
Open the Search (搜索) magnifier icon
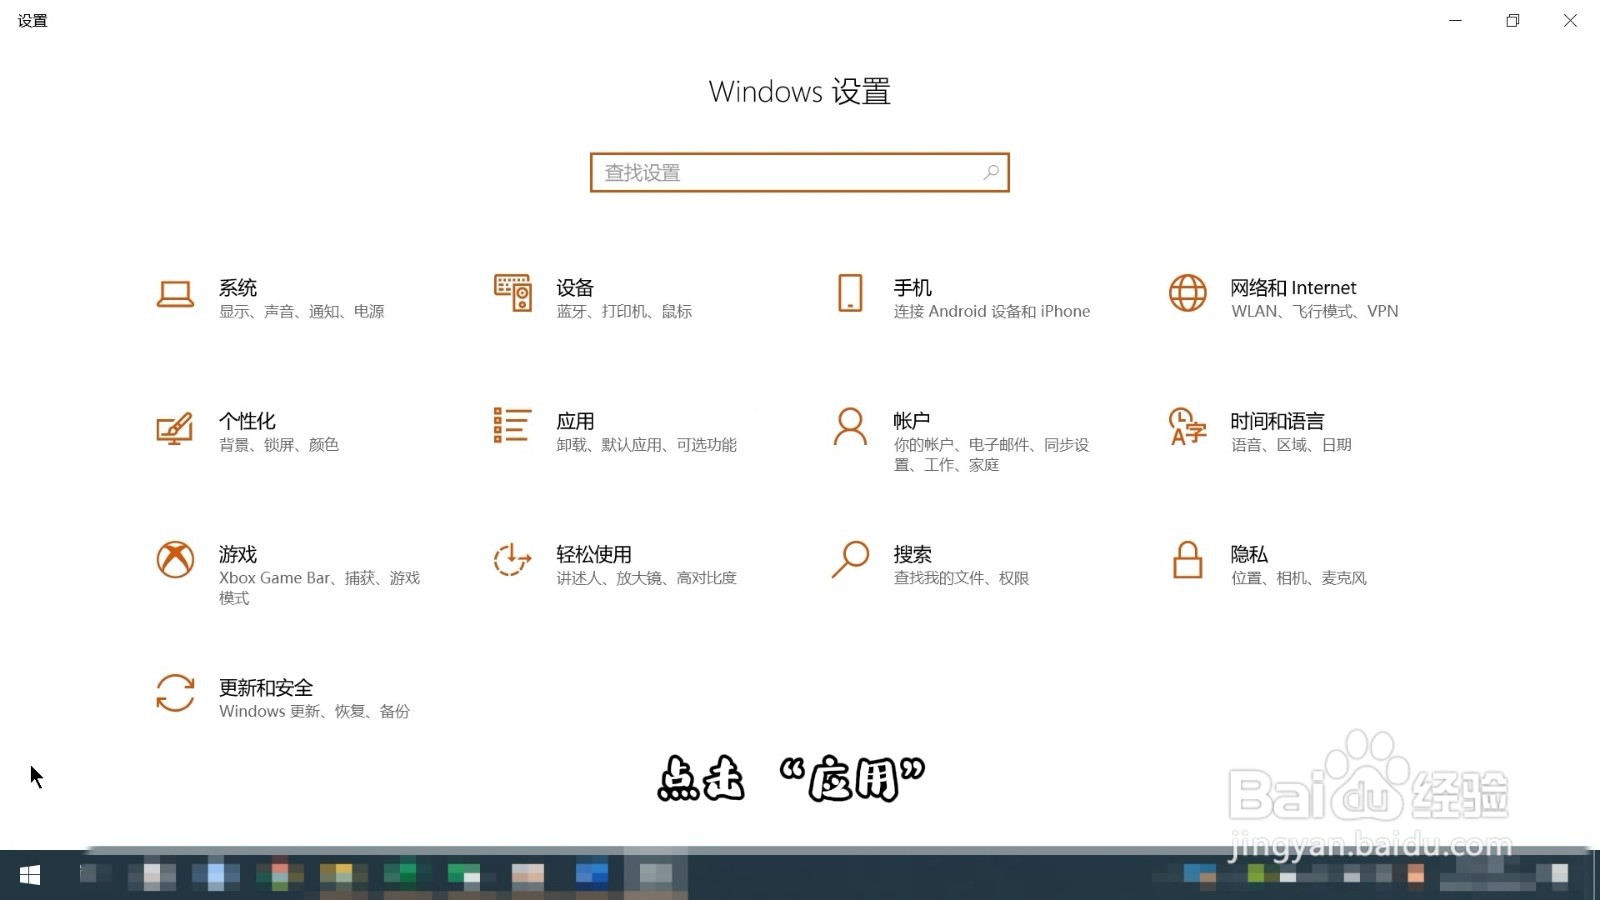[x=850, y=560]
